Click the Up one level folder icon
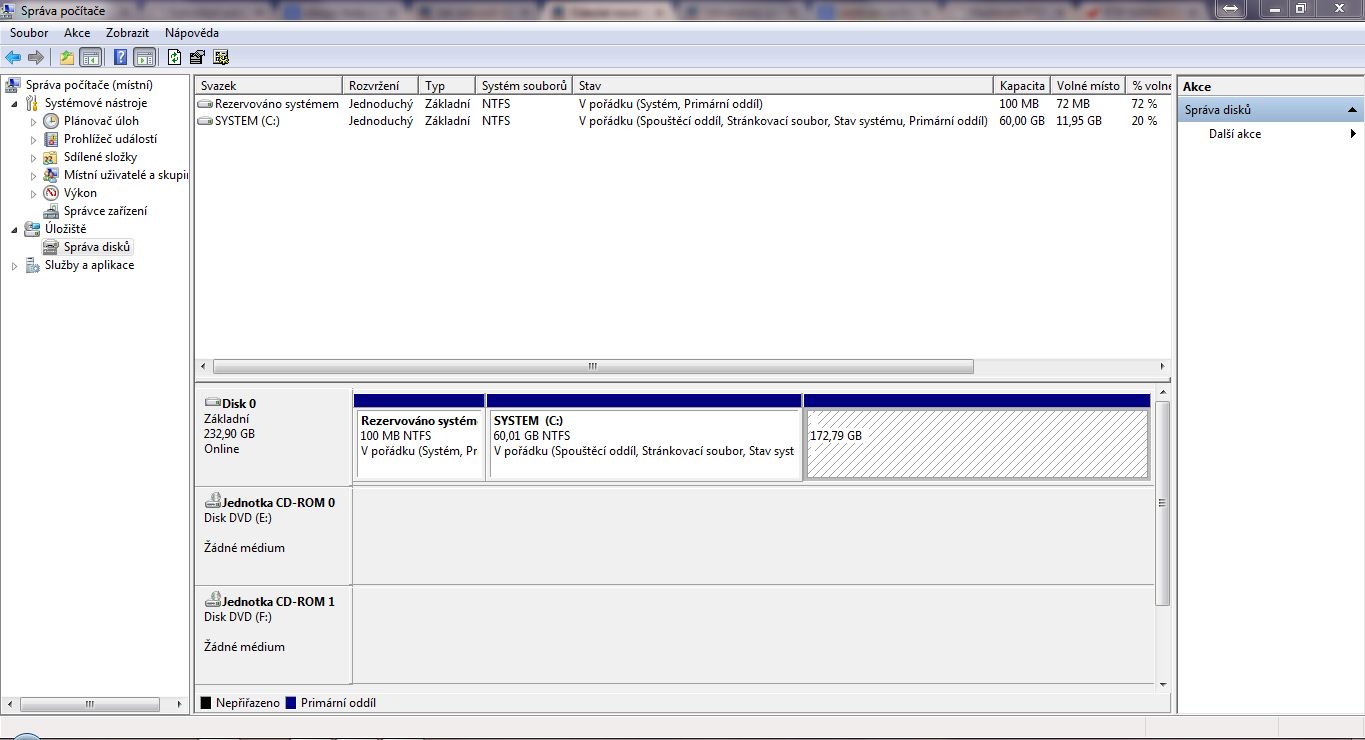Image resolution: width=1365 pixels, height=740 pixels. coord(67,57)
